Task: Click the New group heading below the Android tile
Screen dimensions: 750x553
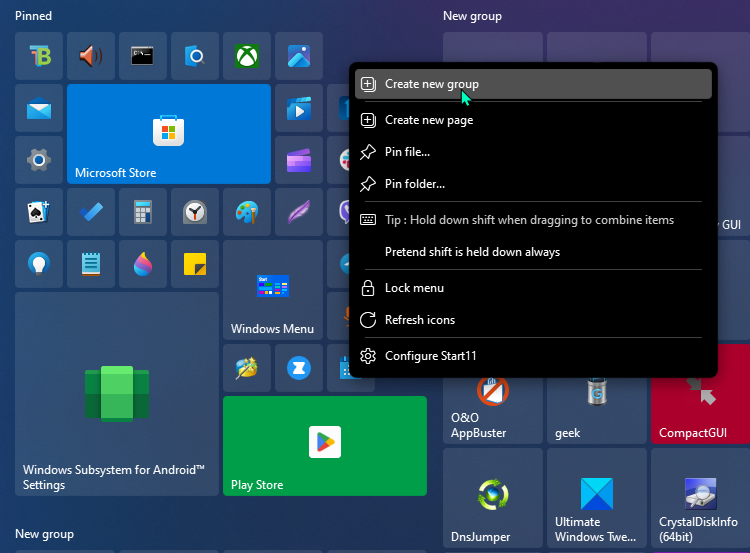Action: point(44,534)
